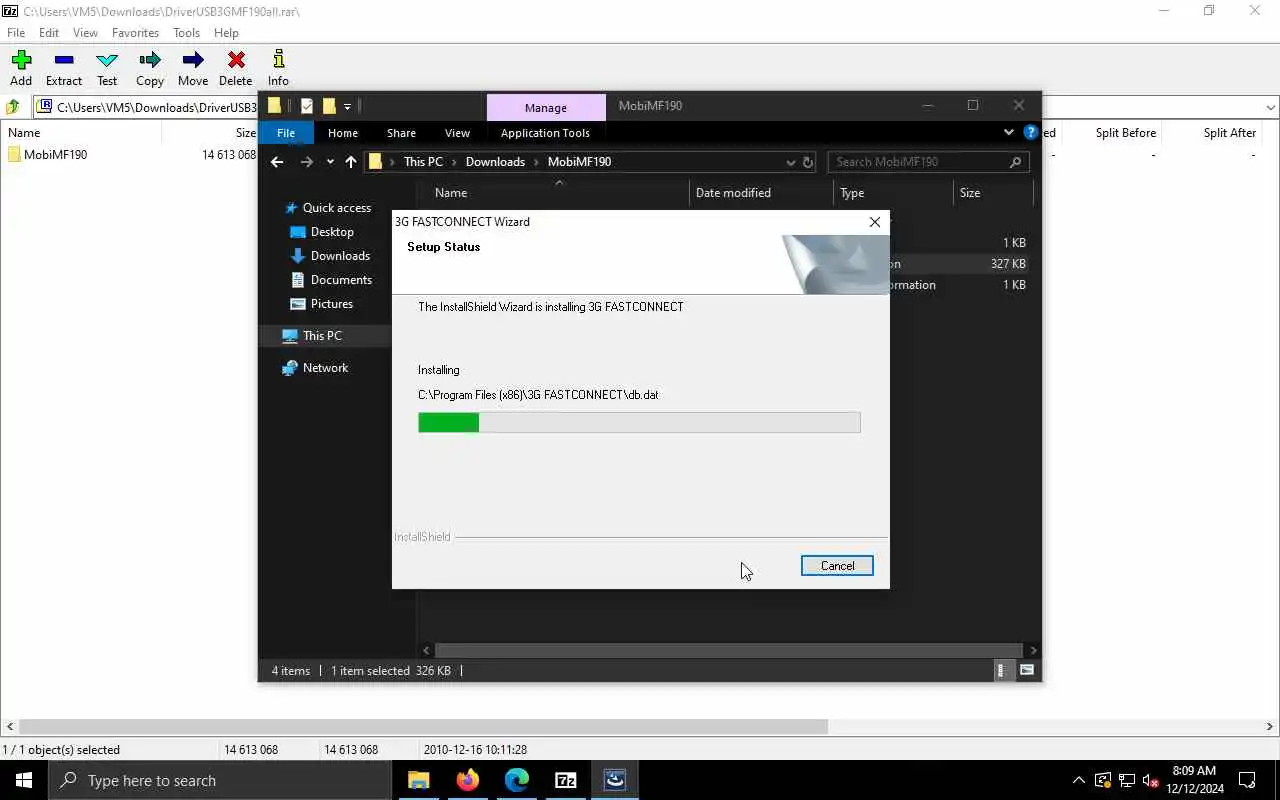Click the Explorer help question mark icon
1280x800 pixels.
pos(1031,132)
